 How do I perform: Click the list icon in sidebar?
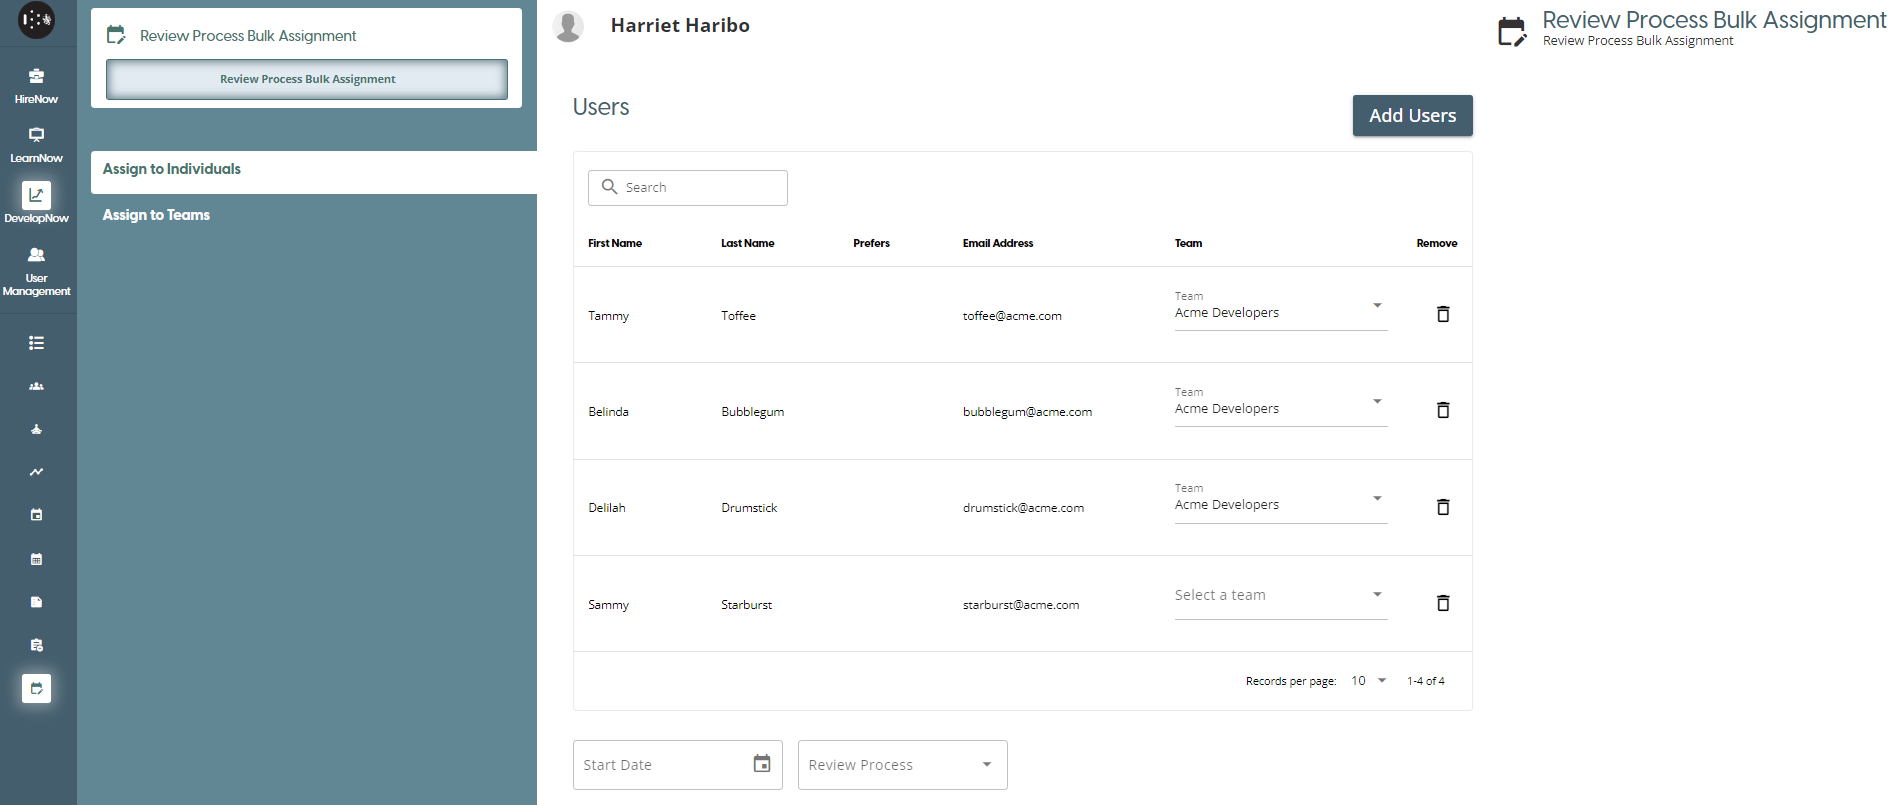tap(36, 343)
